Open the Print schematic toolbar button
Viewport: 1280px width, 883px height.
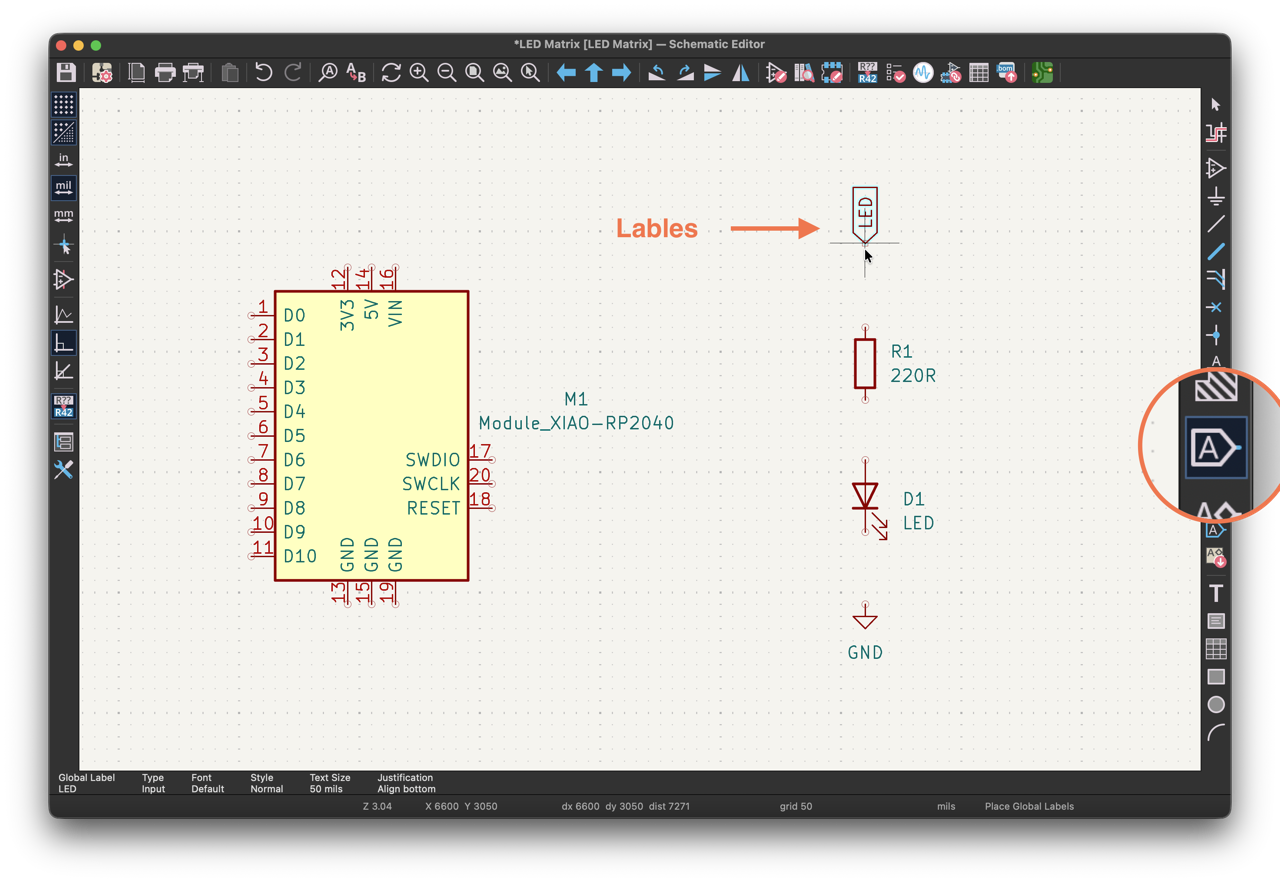pos(165,73)
